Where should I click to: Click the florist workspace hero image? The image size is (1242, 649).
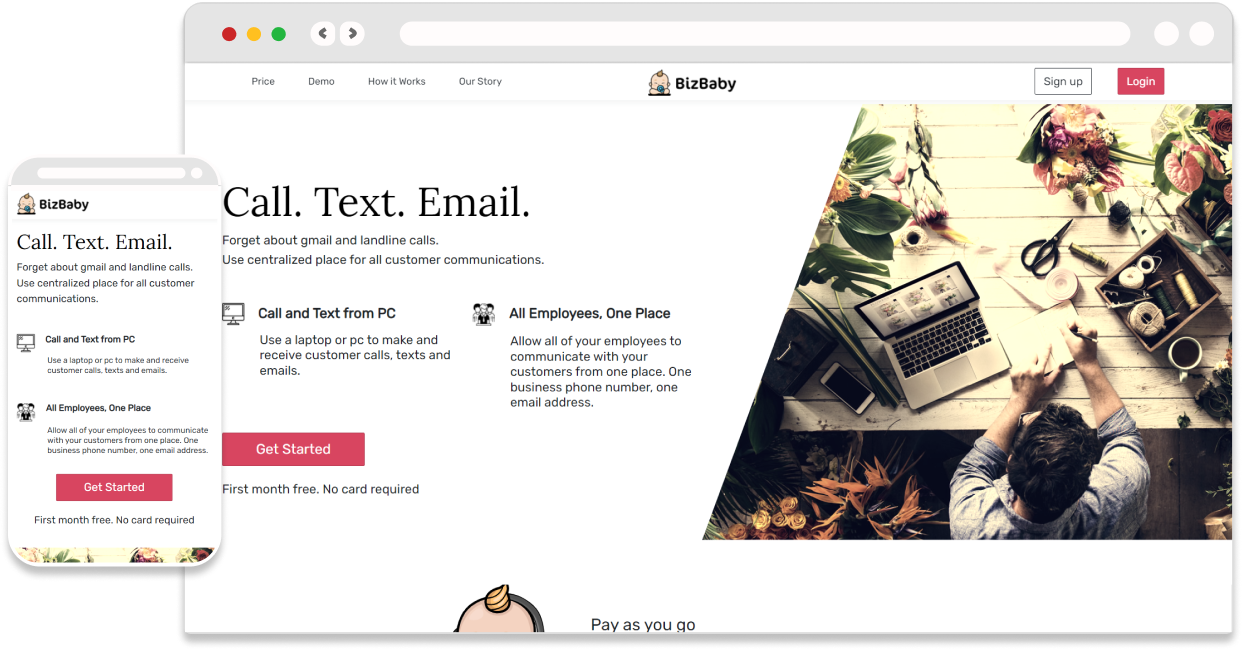[990, 322]
